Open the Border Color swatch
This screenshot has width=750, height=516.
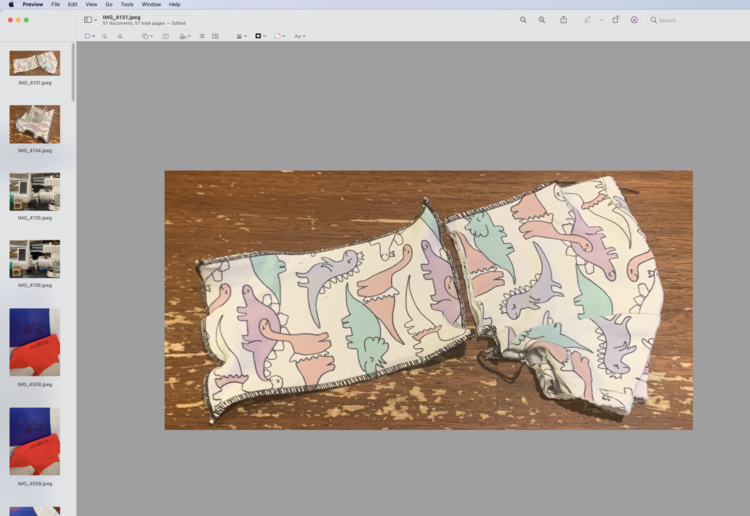pyautogui.click(x=260, y=36)
